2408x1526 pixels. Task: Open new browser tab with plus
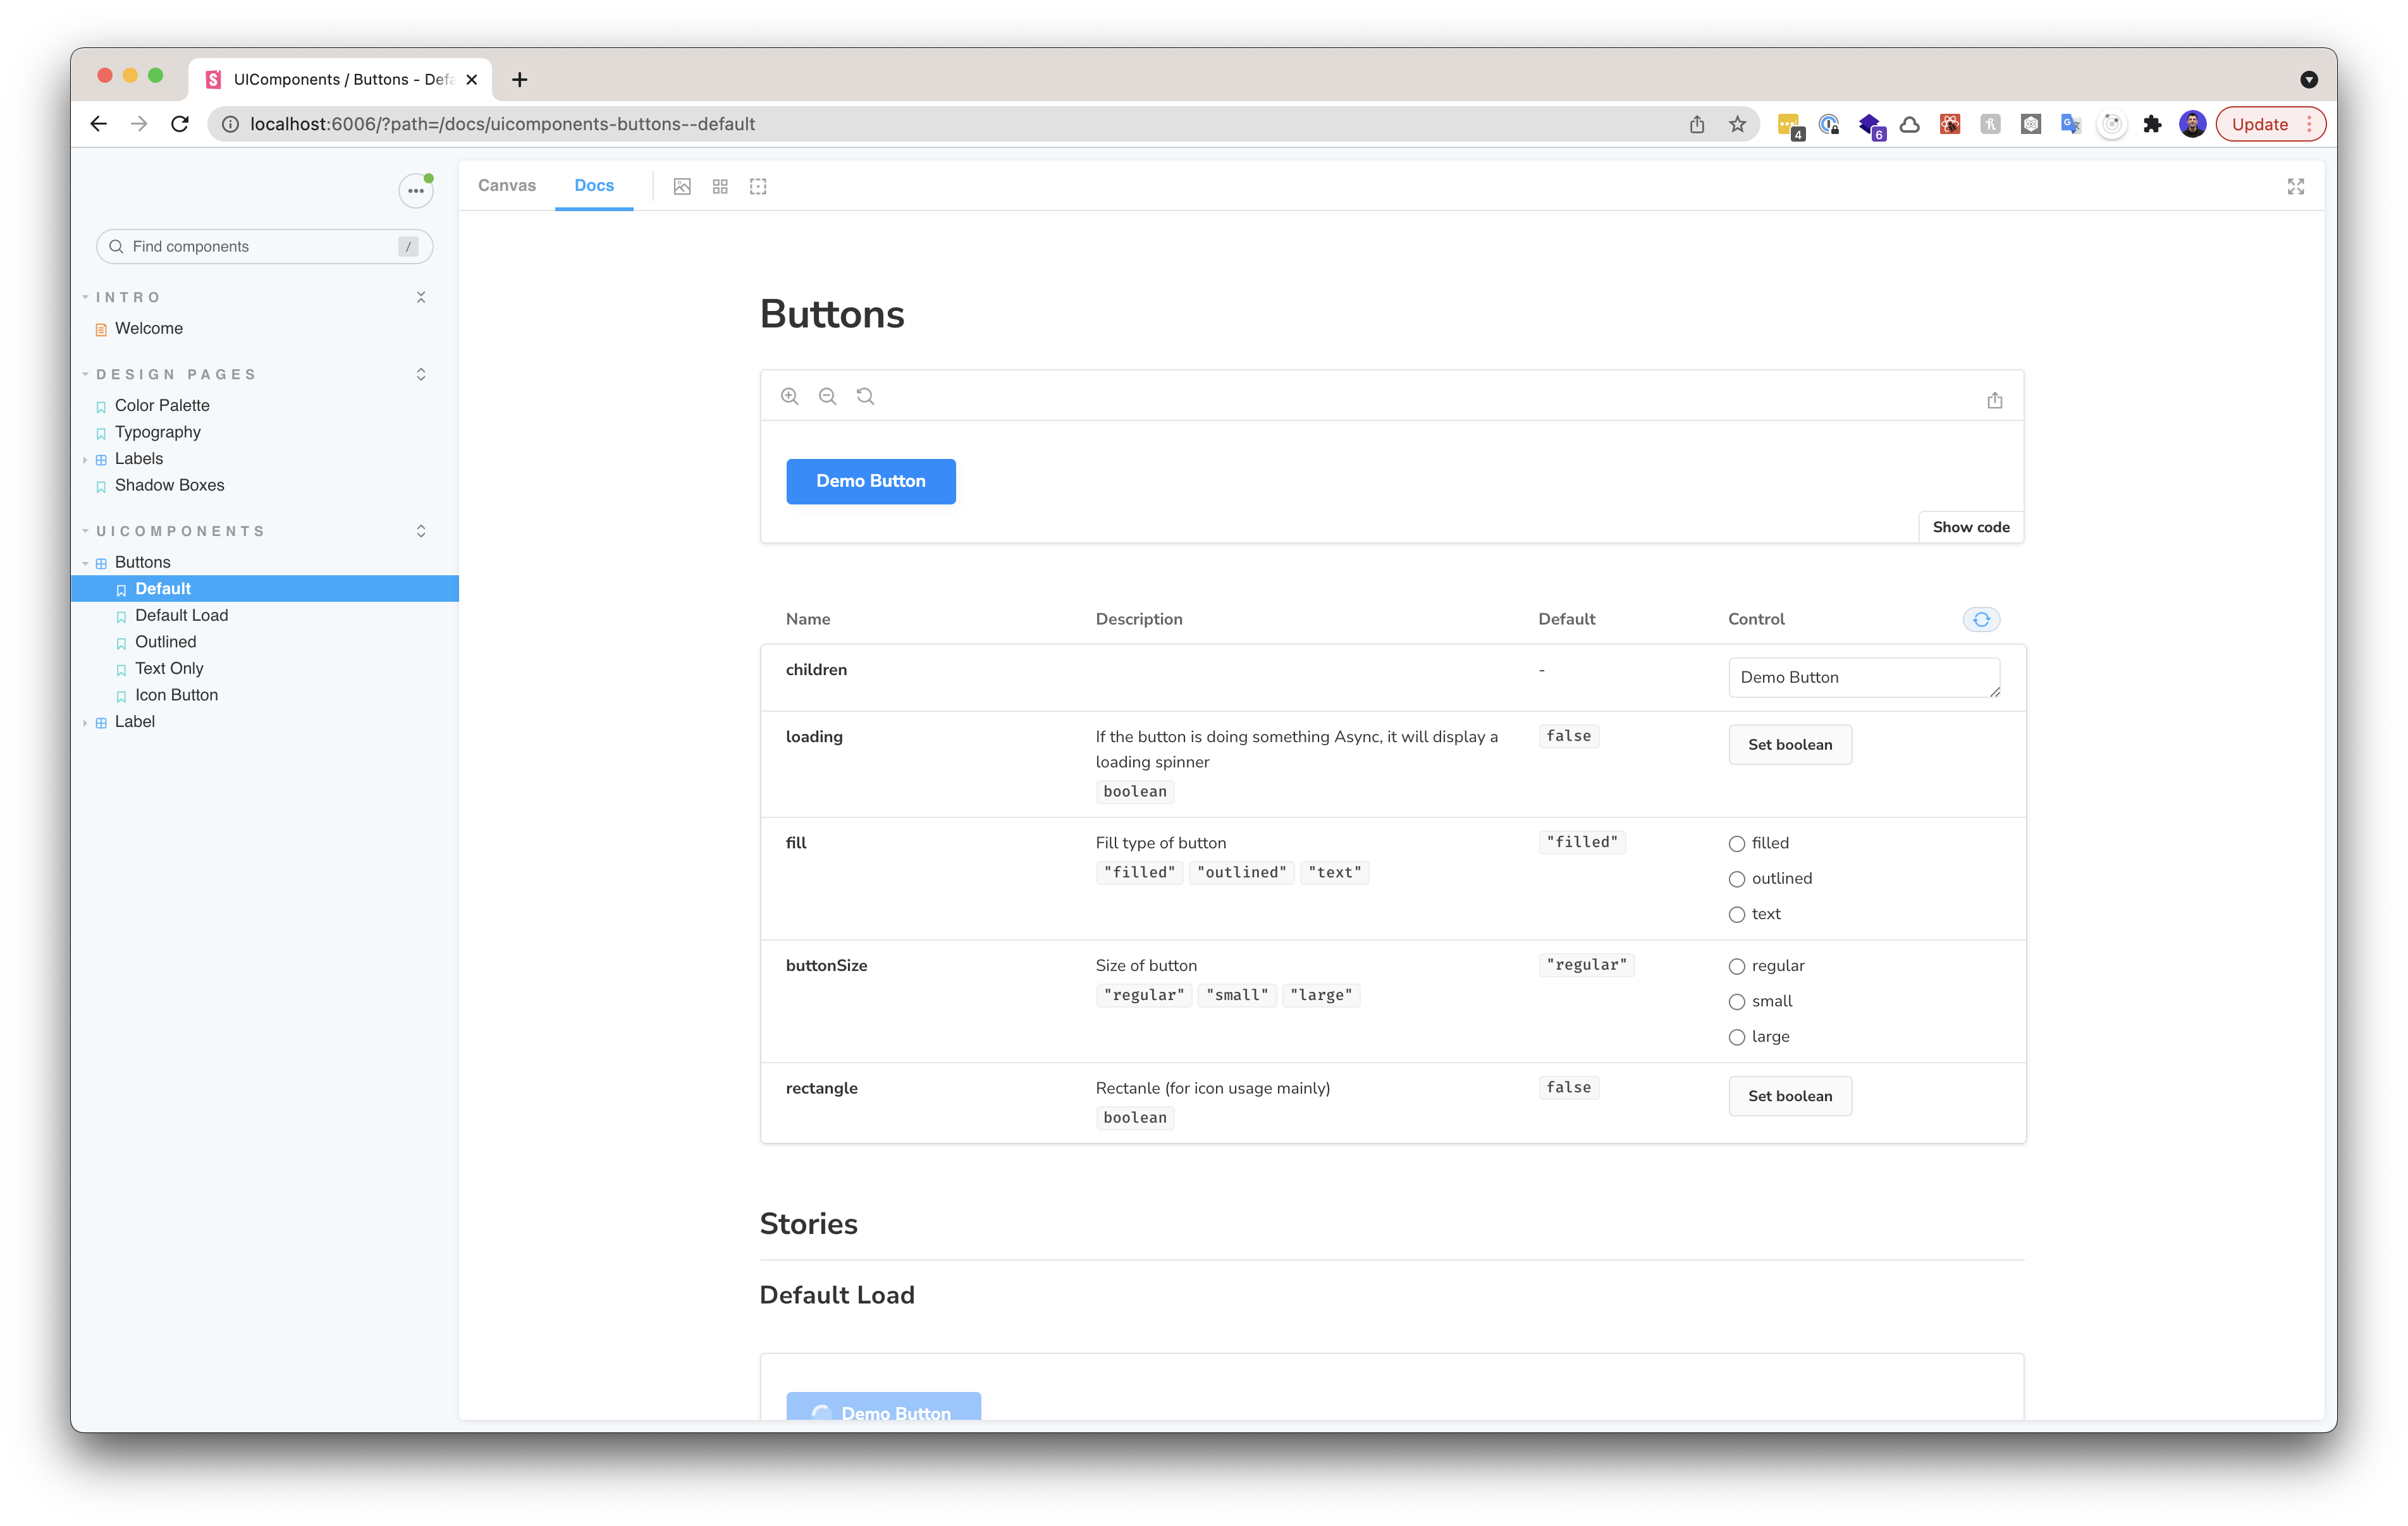point(519,79)
